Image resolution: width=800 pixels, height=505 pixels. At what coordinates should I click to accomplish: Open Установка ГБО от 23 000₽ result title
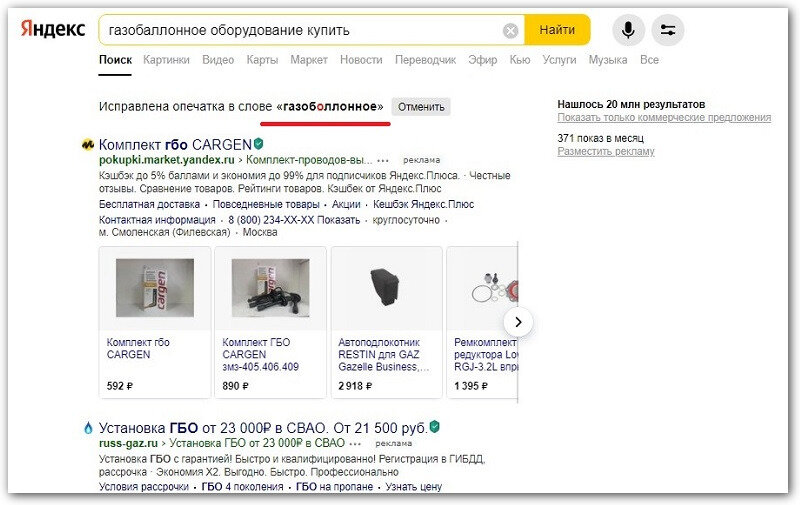click(x=263, y=427)
